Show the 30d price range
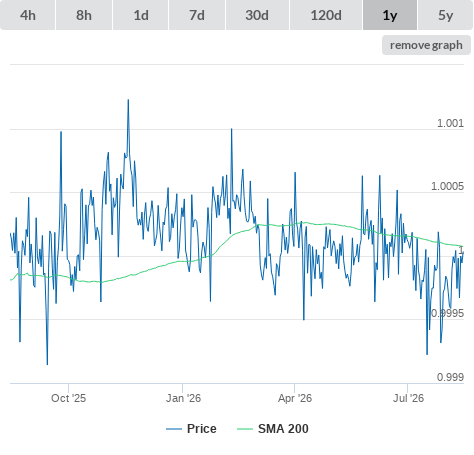 pos(257,15)
